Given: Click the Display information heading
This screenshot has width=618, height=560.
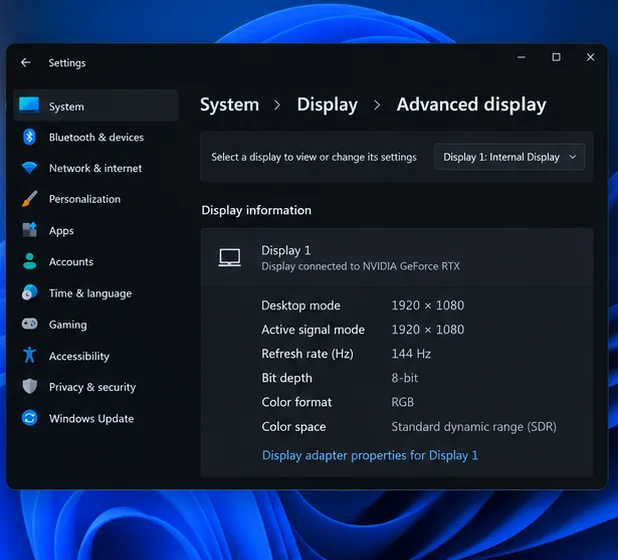Looking at the screenshot, I should (256, 210).
